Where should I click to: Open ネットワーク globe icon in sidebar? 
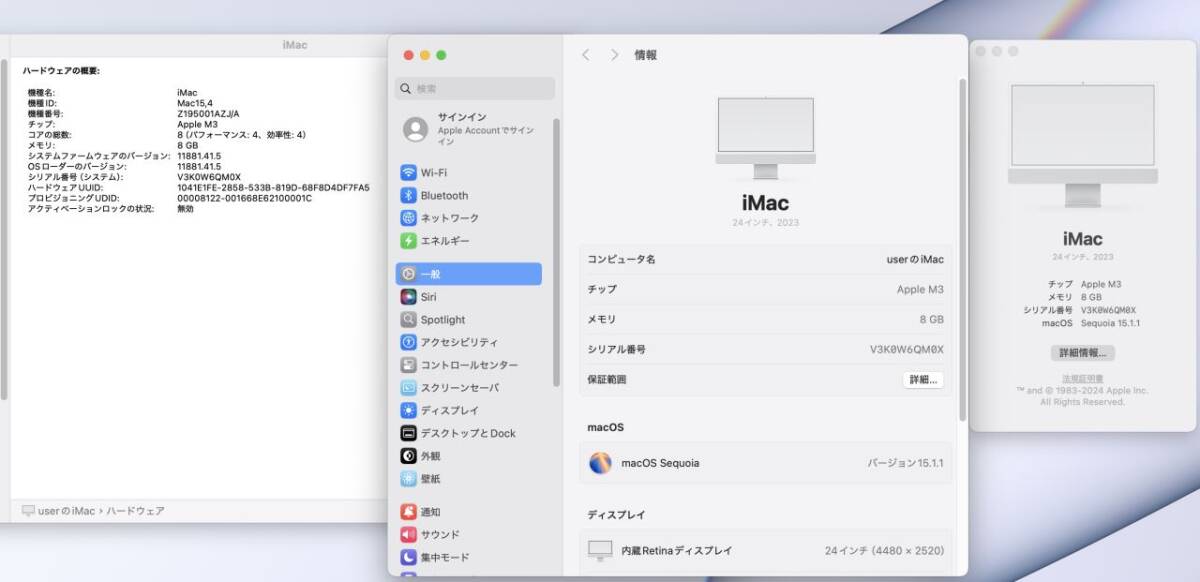click(x=408, y=218)
